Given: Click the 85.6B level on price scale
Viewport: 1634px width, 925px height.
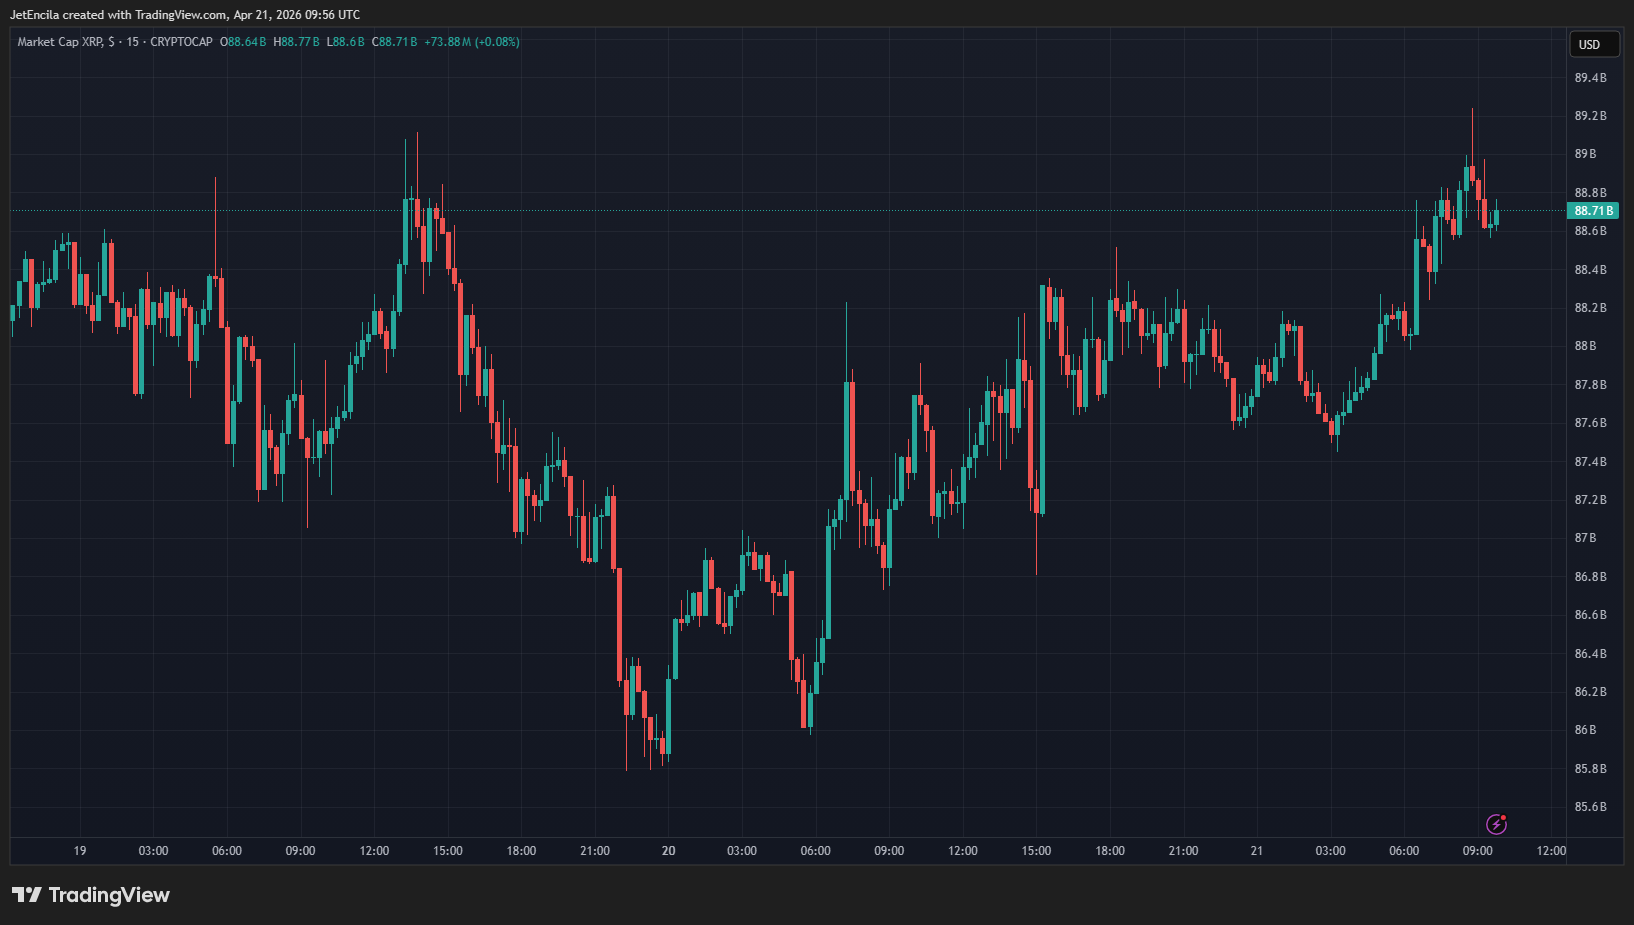Looking at the screenshot, I should click(x=1590, y=807).
